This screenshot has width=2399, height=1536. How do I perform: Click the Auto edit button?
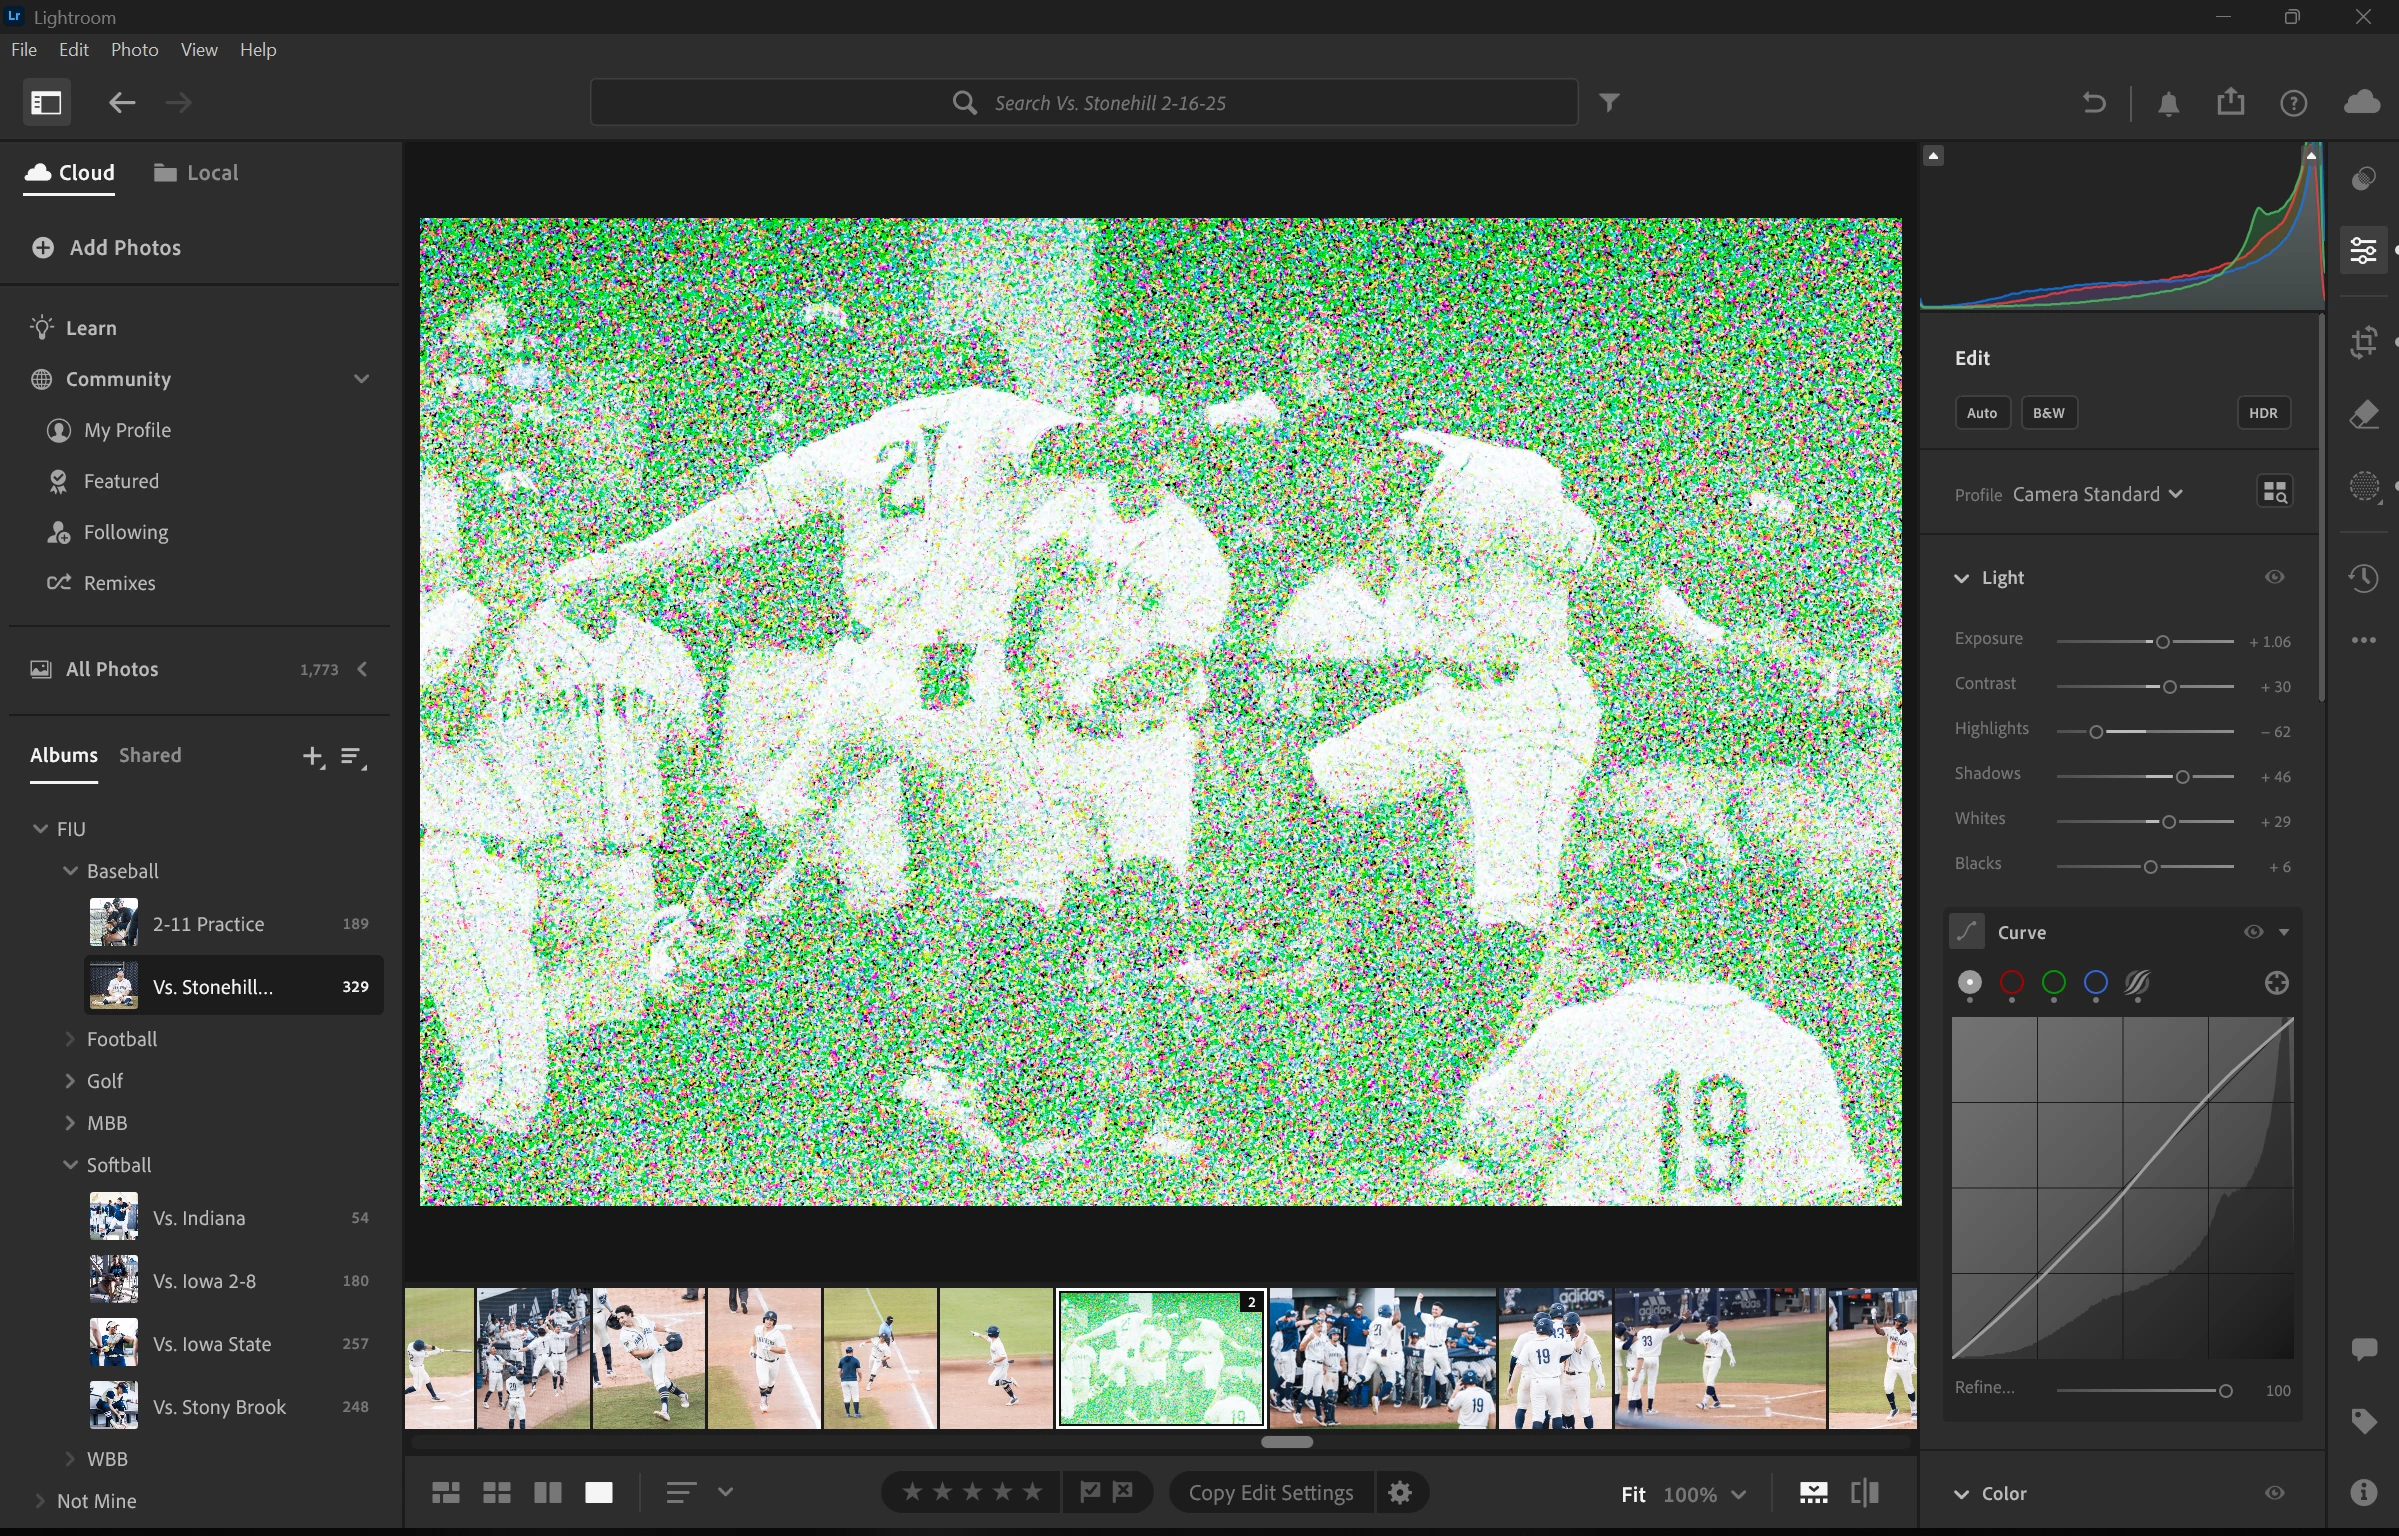1981,413
